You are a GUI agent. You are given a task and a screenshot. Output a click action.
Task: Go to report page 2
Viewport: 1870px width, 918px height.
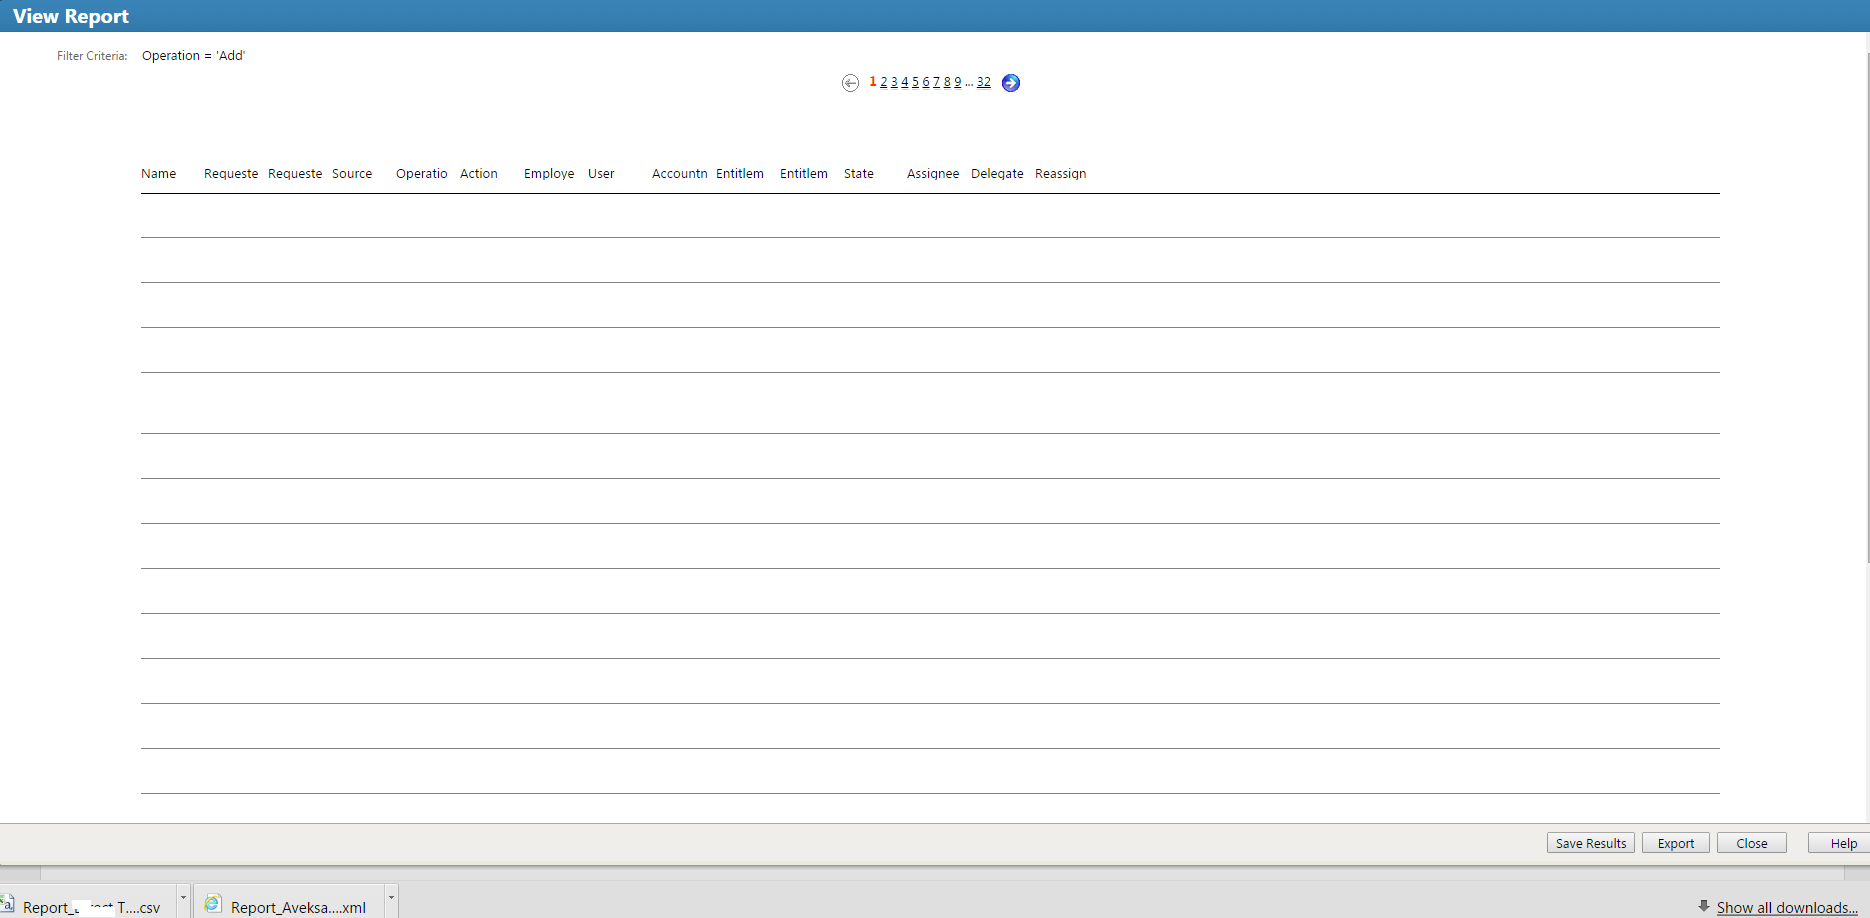click(x=883, y=82)
